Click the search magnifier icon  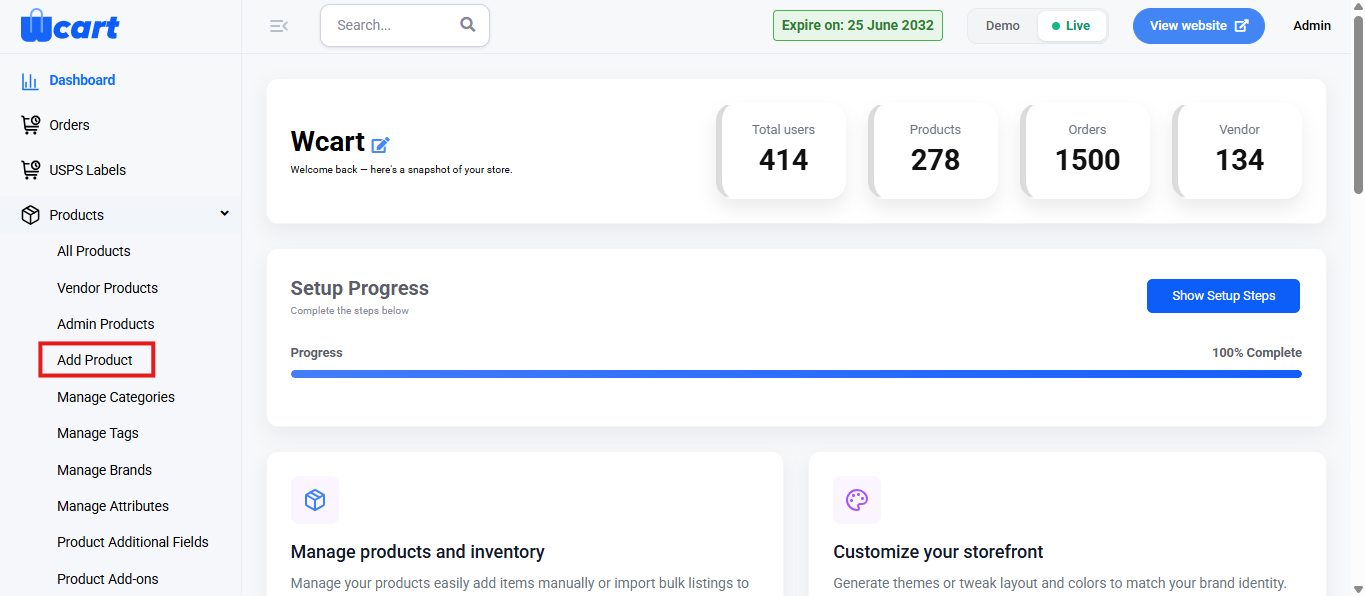[x=468, y=25]
